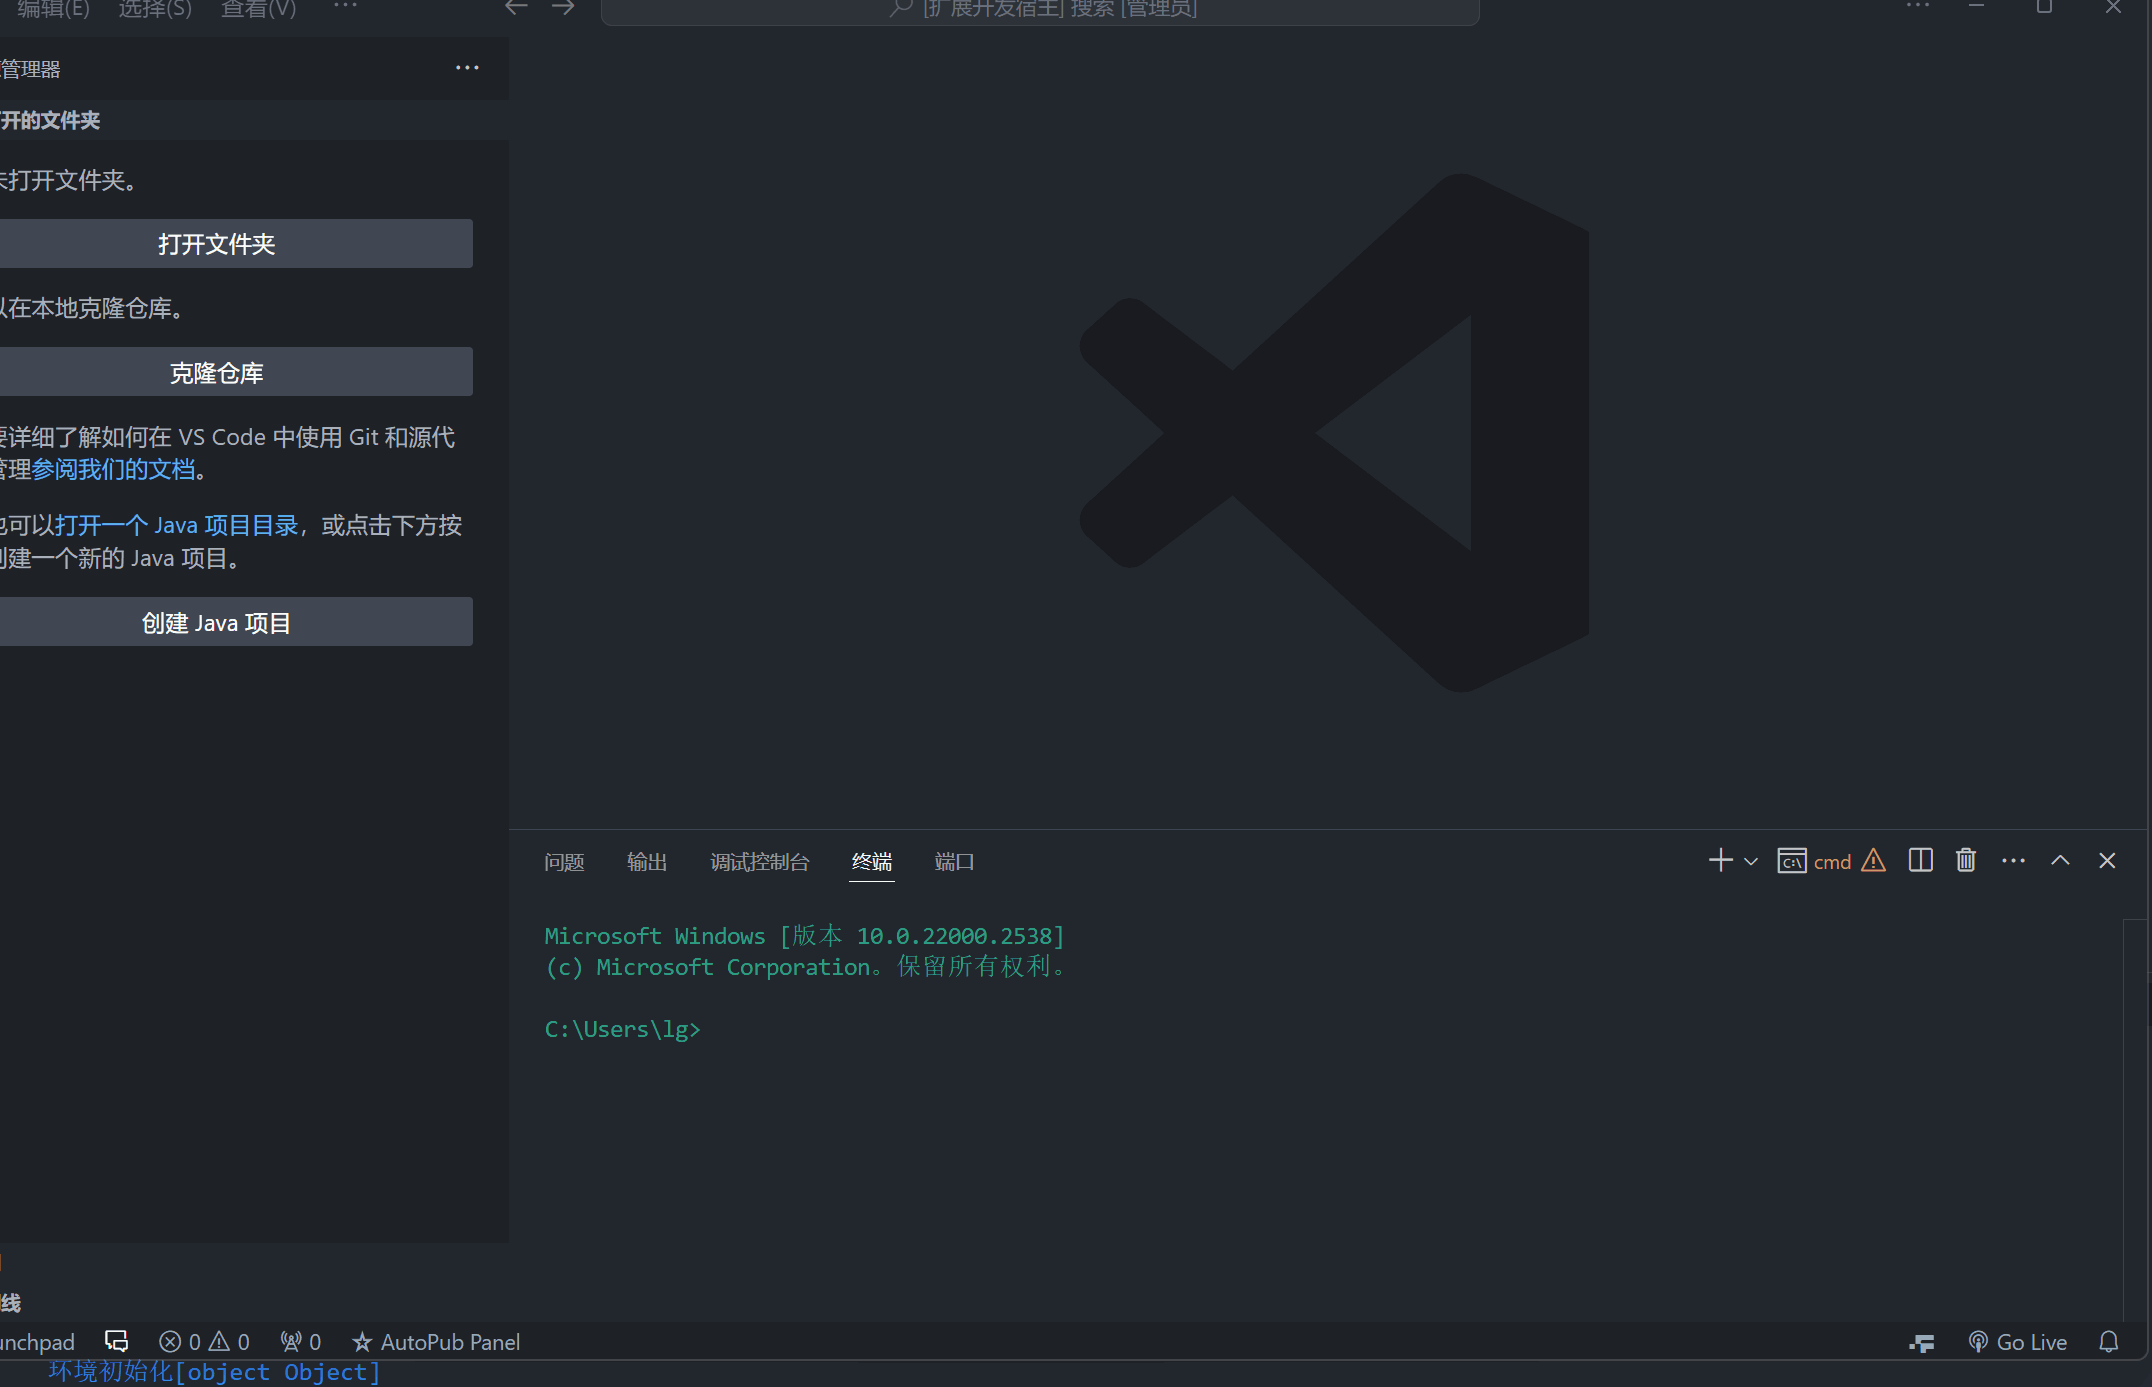Click the new terminal plus icon
Viewport: 2152px width, 1387px height.
(x=1720, y=861)
